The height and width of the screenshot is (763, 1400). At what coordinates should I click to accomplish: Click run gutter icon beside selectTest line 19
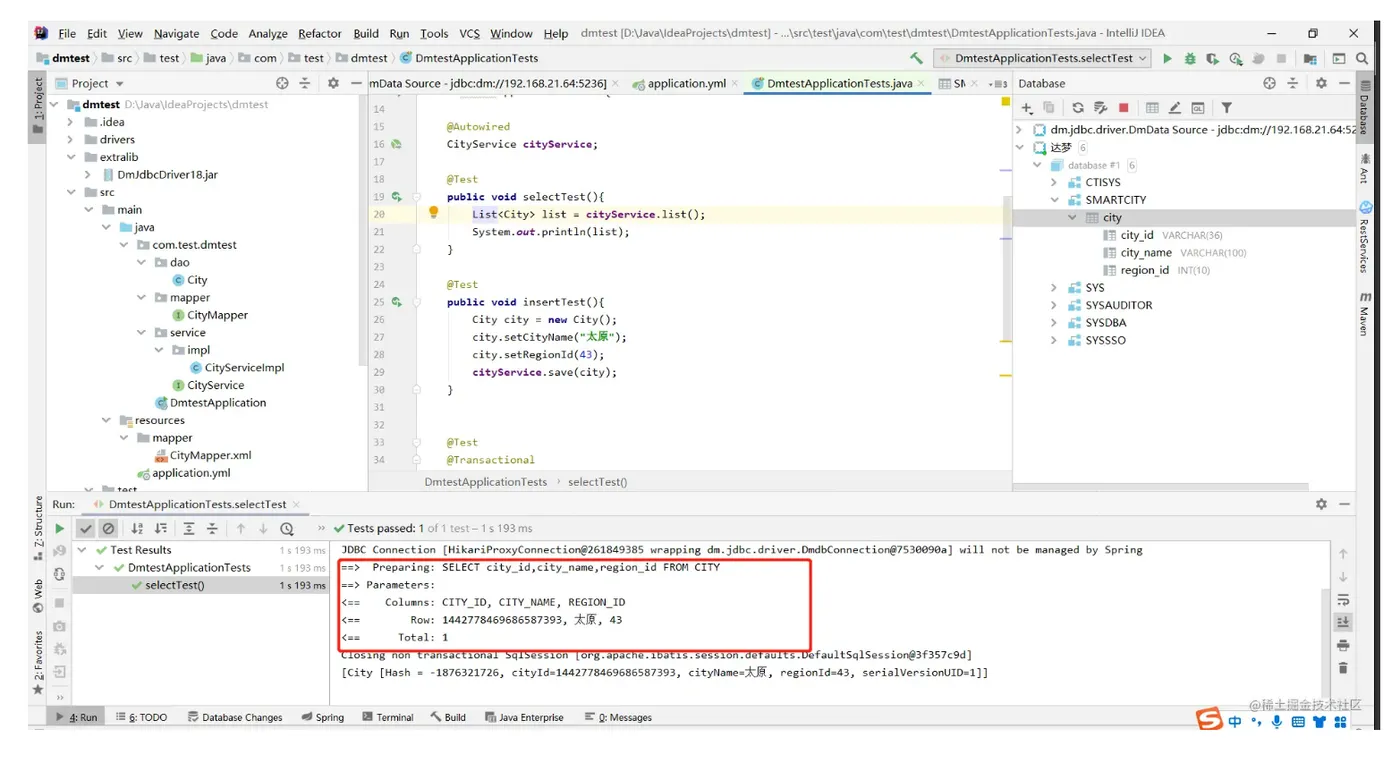pyautogui.click(x=397, y=197)
